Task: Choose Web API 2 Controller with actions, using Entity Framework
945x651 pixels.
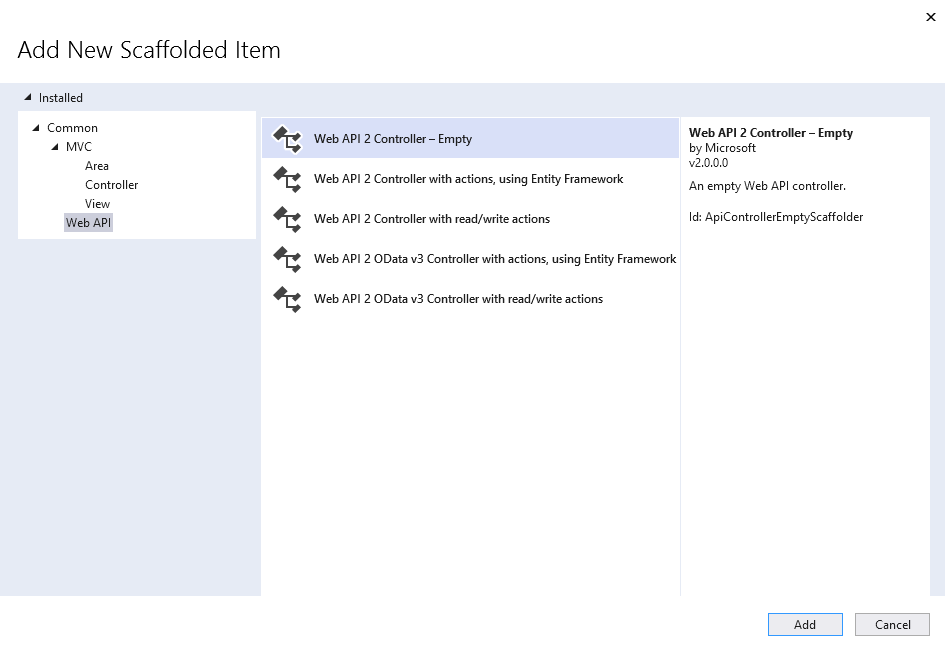Action: click(x=468, y=179)
